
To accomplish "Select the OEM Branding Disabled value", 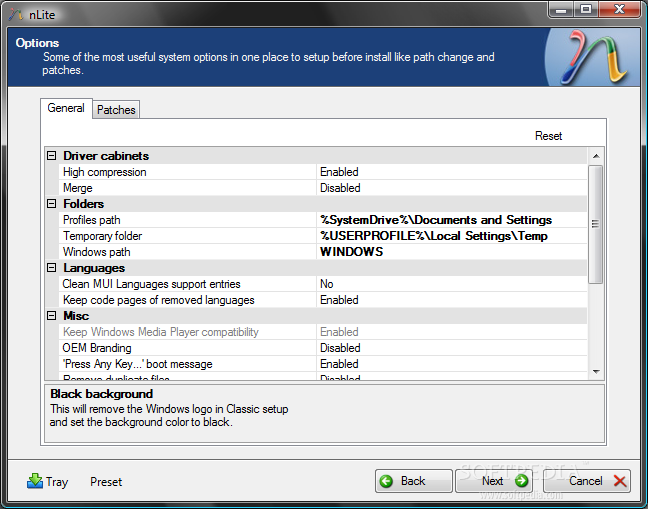I will coord(452,348).
